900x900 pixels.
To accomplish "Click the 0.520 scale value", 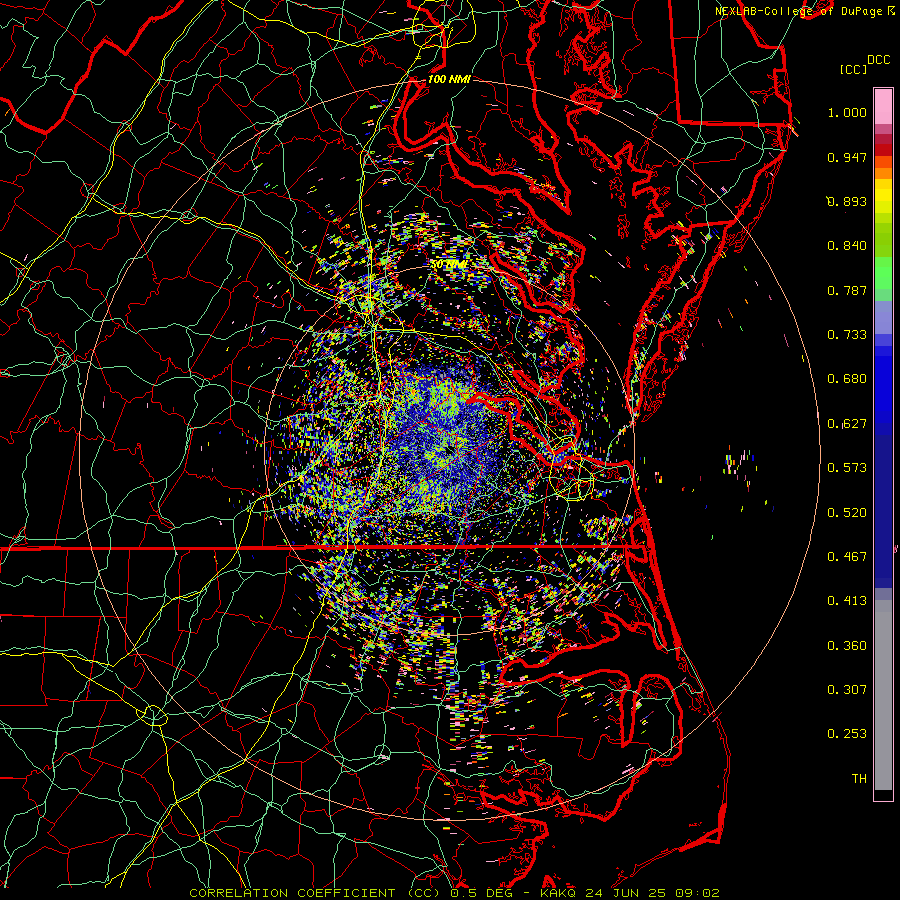I will [847, 513].
